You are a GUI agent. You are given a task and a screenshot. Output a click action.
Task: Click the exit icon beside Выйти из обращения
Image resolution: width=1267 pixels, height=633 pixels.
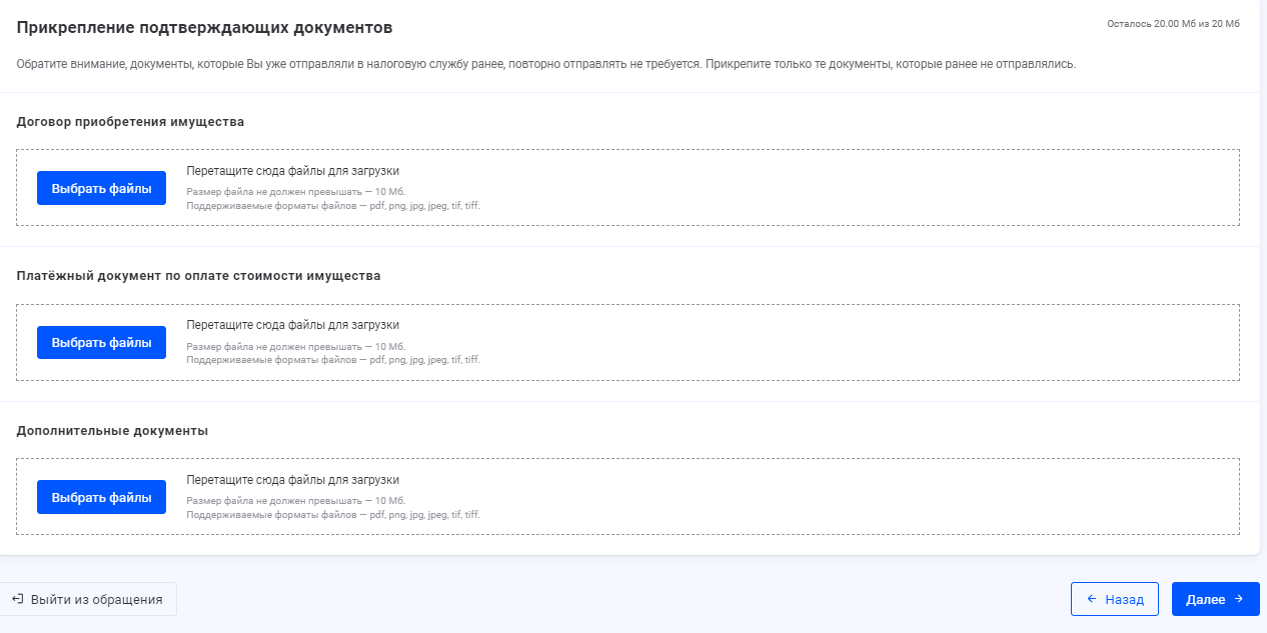(x=17, y=600)
